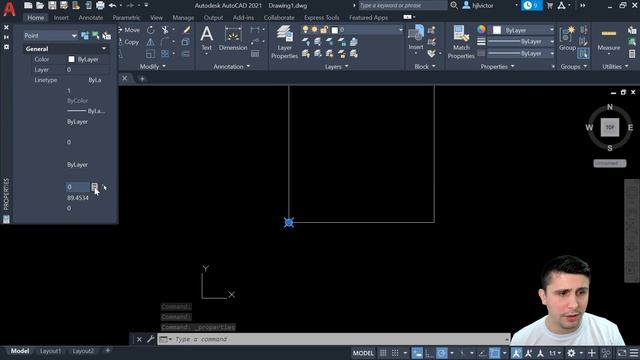
Task: Toggle annotation visibility in status bar
Action: coord(516,353)
